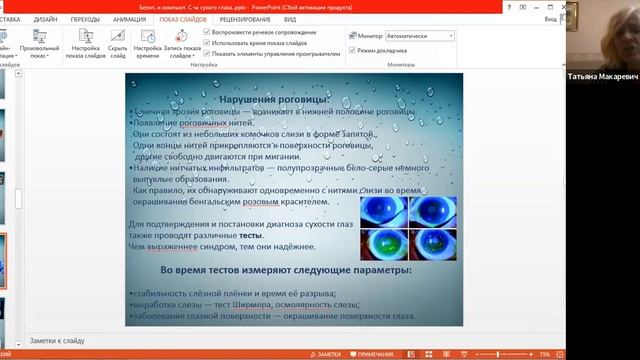Click Татьяна Макаревич participant video tile
This screenshot has width=640, height=360.
603,41
